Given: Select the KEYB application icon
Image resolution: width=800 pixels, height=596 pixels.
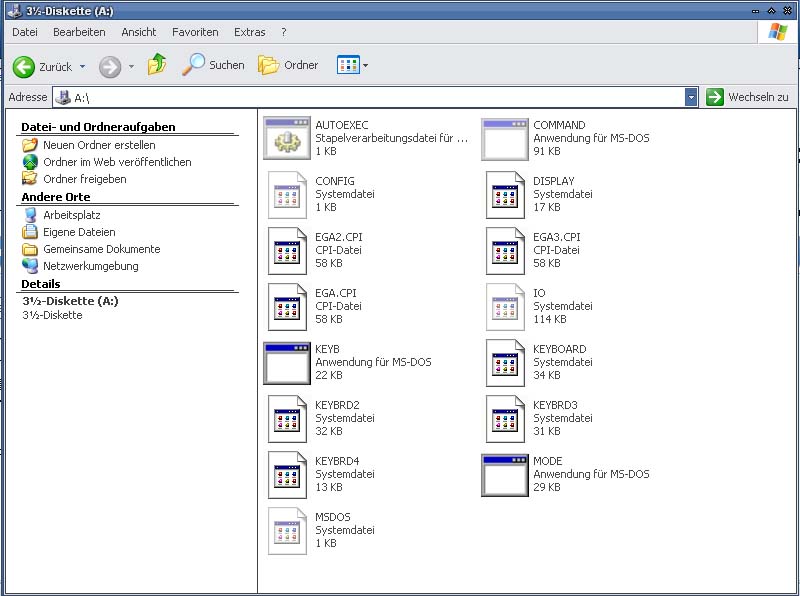Looking at the screenshot, I should [287, 363].
